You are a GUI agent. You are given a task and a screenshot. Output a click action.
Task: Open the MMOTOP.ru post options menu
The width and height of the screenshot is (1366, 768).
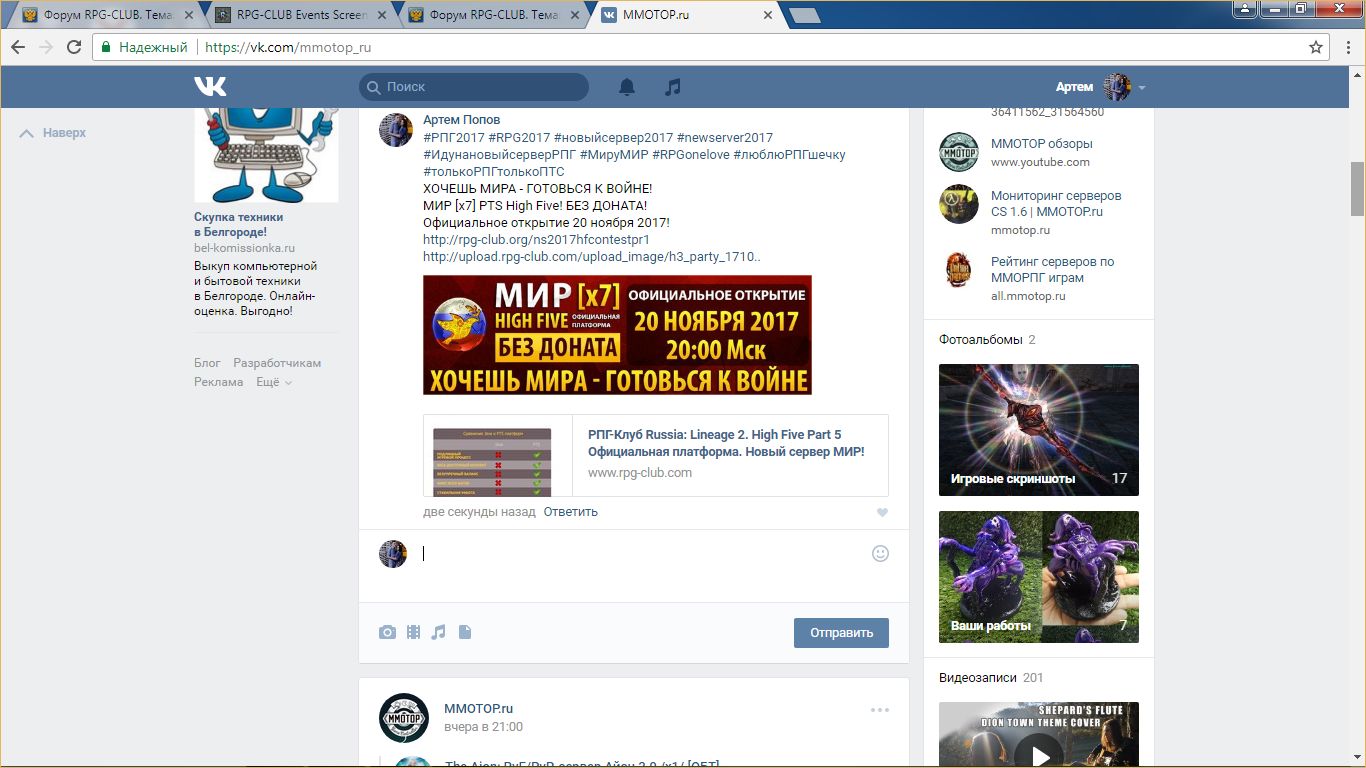click(x=880, y=710)
